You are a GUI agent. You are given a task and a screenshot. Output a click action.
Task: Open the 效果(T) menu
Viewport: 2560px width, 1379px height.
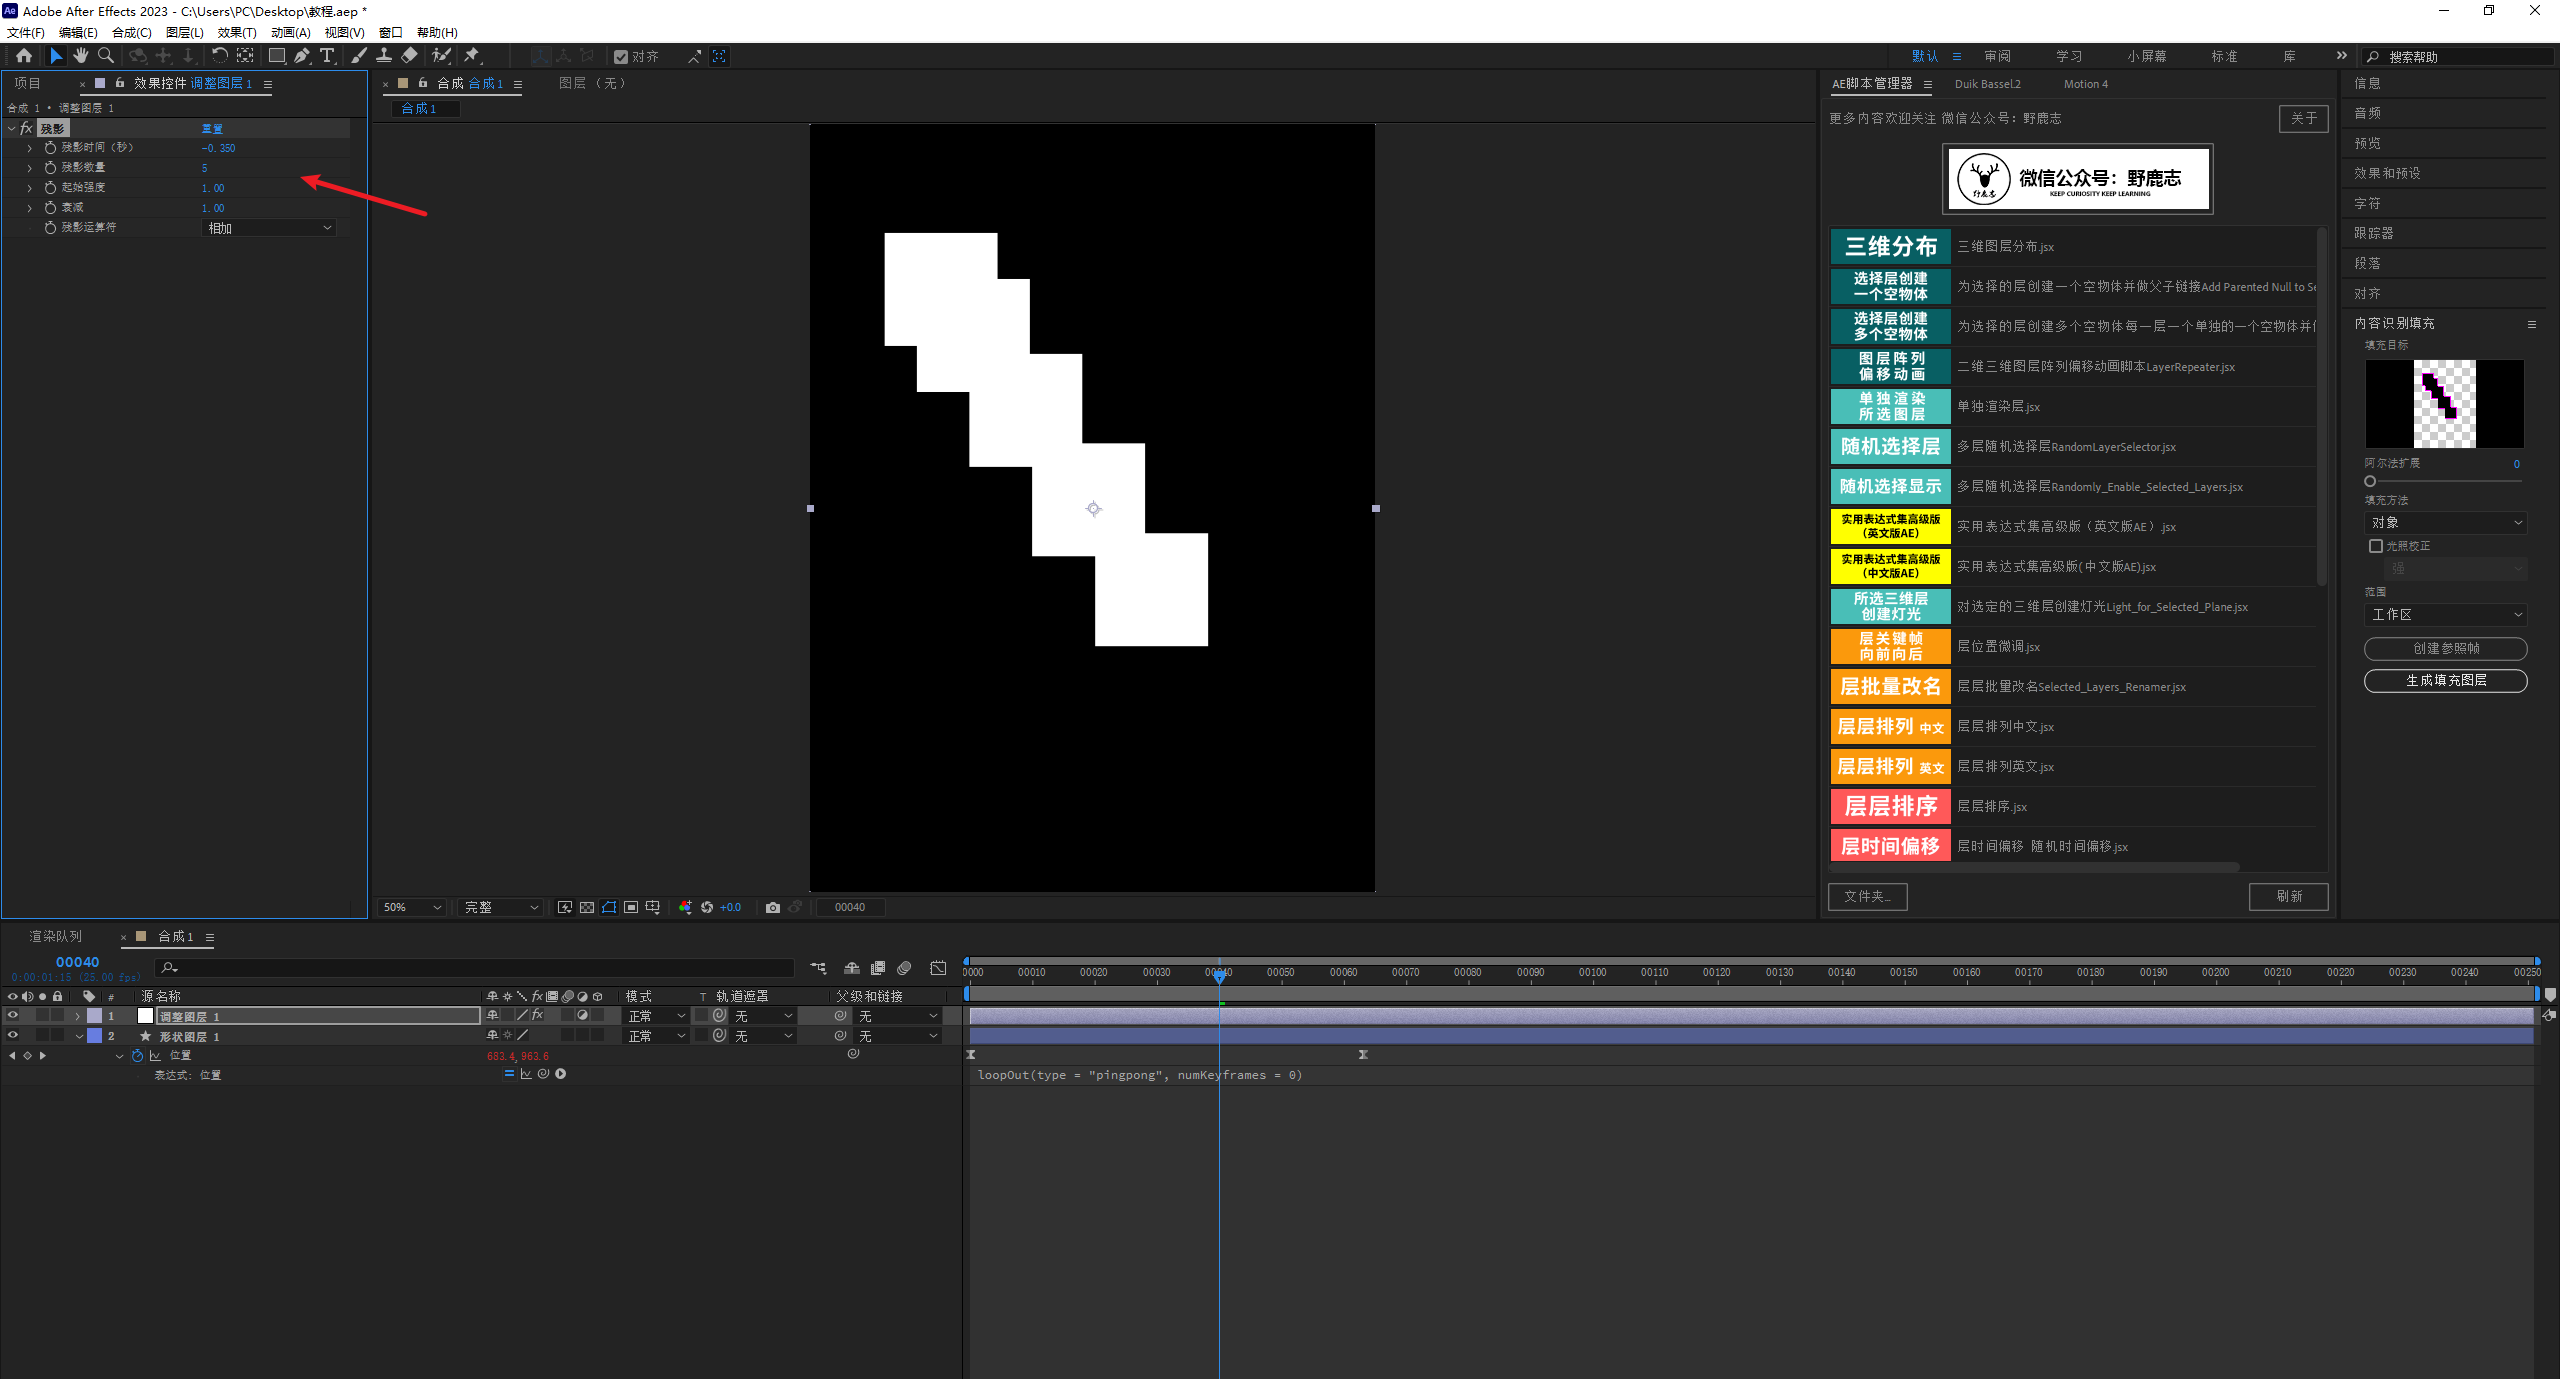tap(237, 32)
